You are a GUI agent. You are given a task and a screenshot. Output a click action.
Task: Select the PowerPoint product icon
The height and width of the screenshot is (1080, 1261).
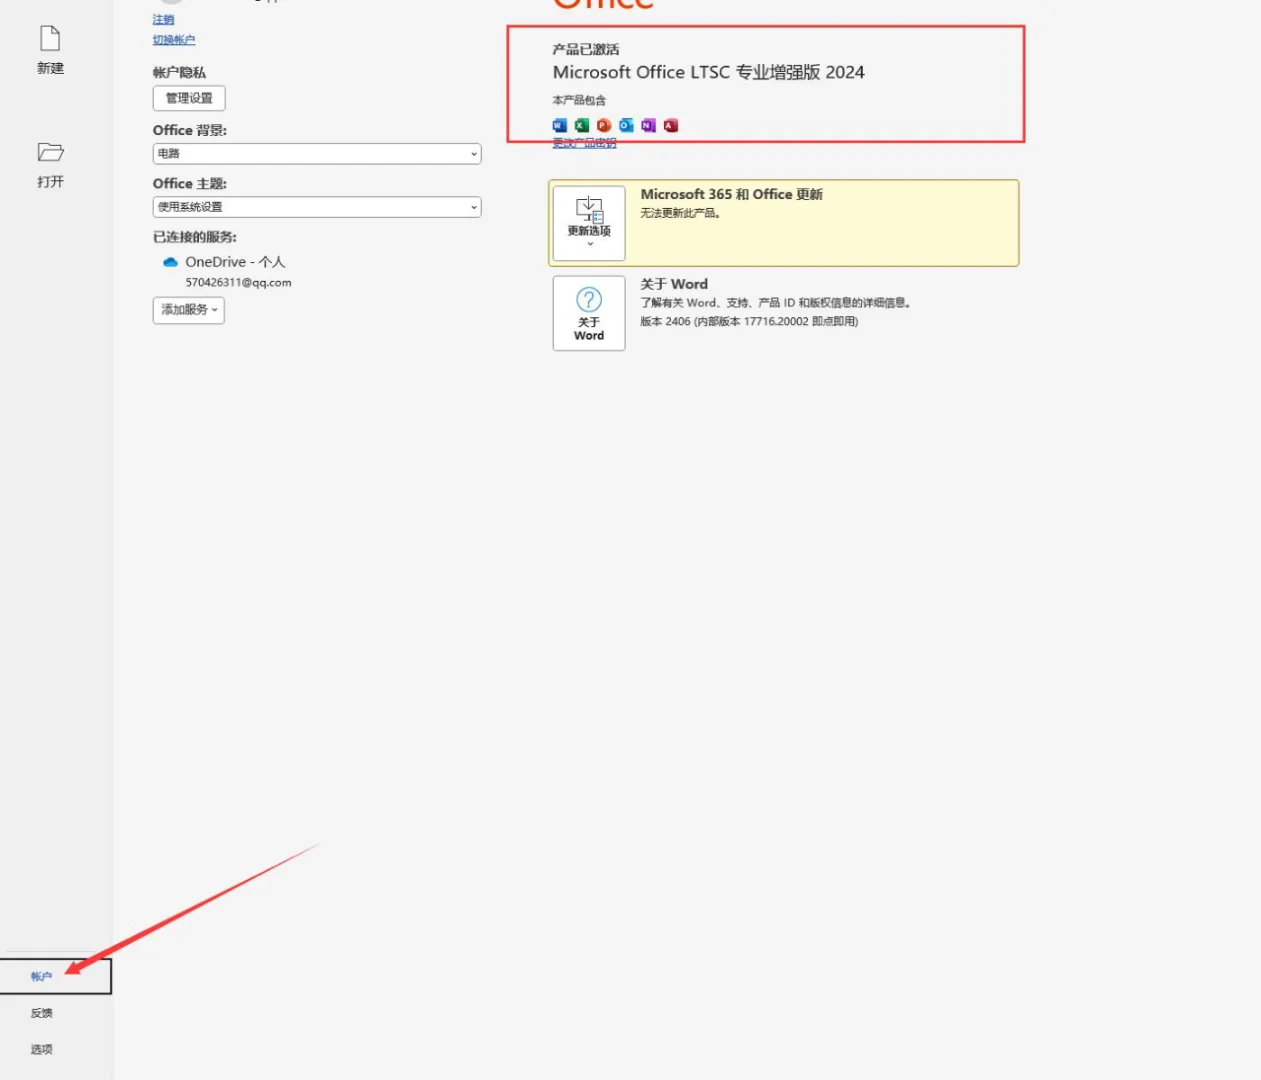(603, 125)
